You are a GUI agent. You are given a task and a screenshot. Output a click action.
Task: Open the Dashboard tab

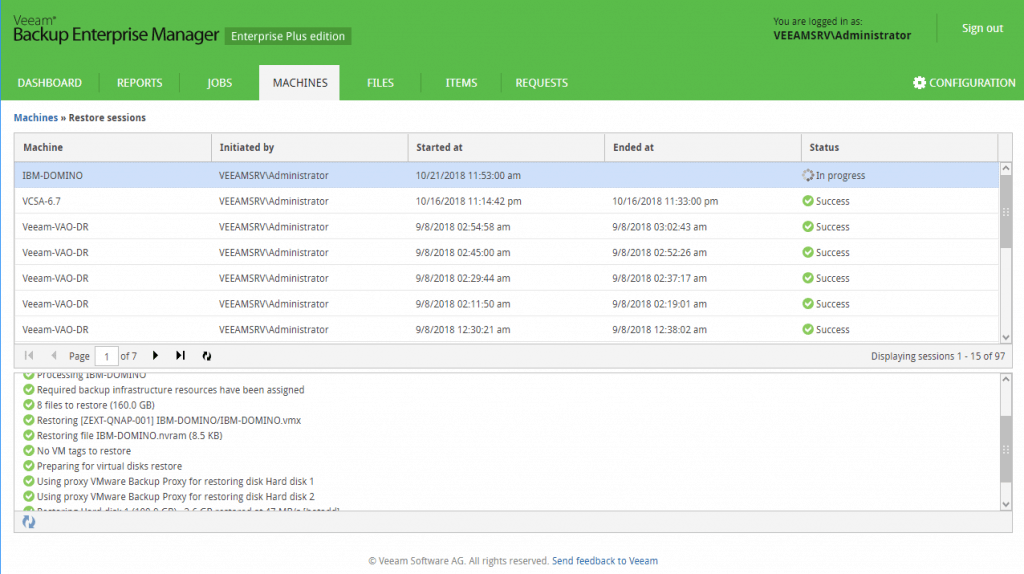[x=50, y=83]
